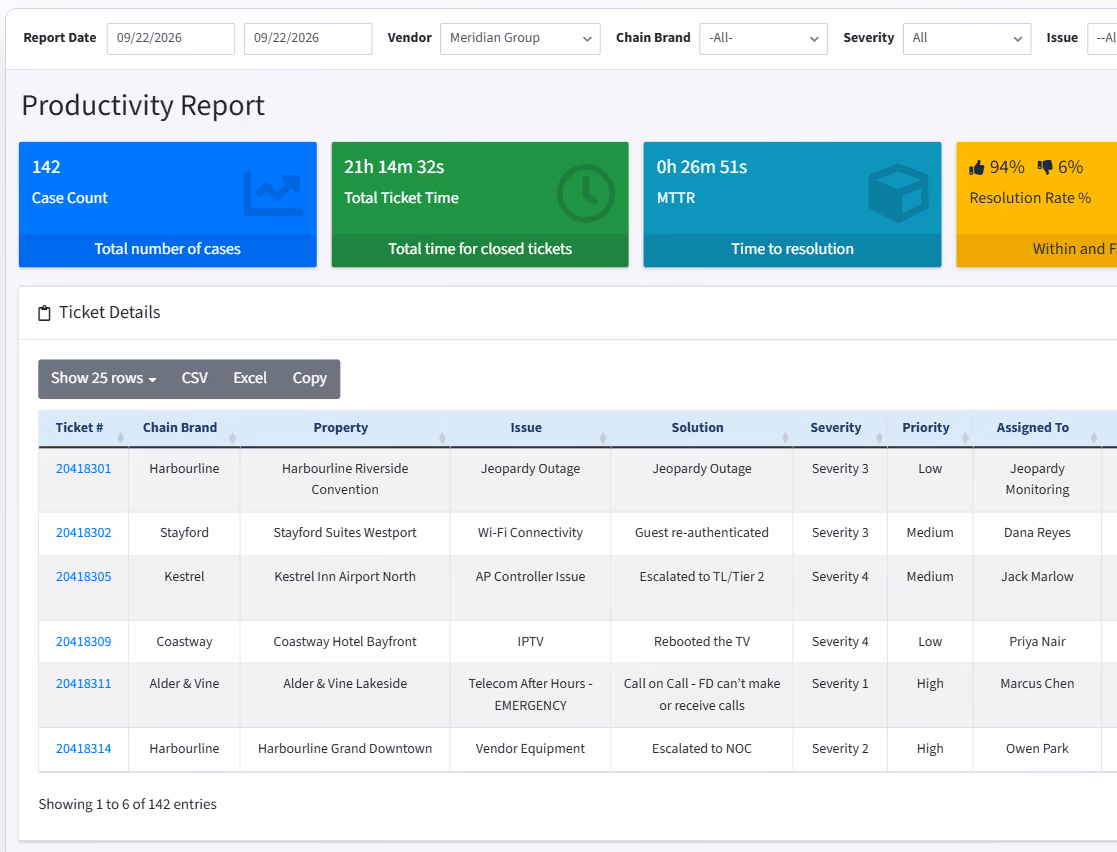Click Time to resolution footer
This screenshot has height=852, width=1117.
point(792,249)
